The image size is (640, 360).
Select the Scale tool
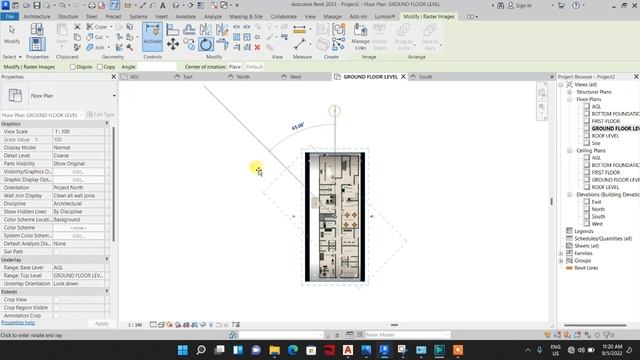point(247,37)
